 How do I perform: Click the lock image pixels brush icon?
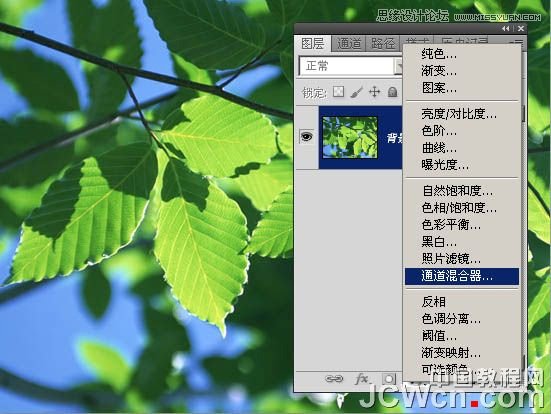356,92
